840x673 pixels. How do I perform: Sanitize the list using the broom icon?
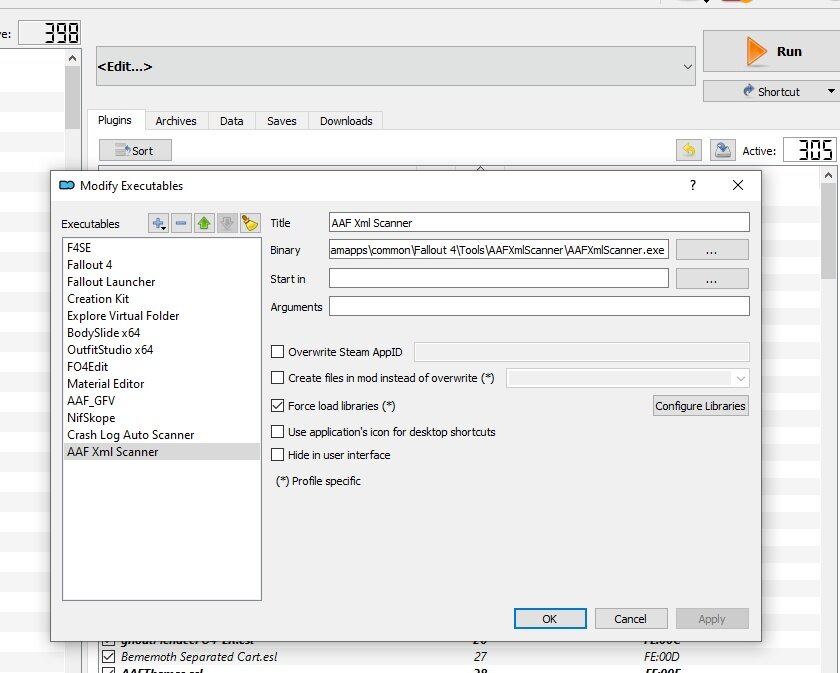(x=249, y=224)
